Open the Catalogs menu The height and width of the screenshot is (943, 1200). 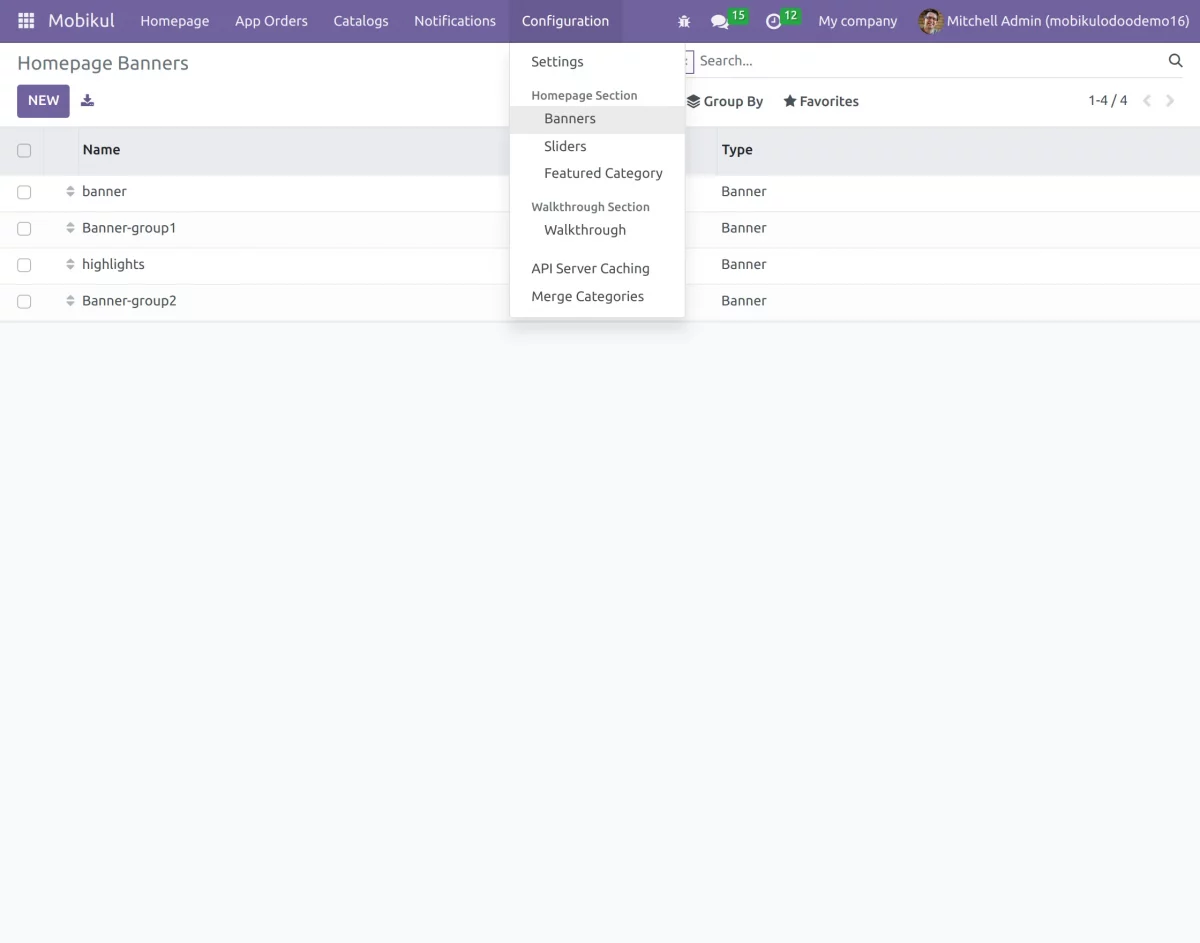[x=360, y=20]
